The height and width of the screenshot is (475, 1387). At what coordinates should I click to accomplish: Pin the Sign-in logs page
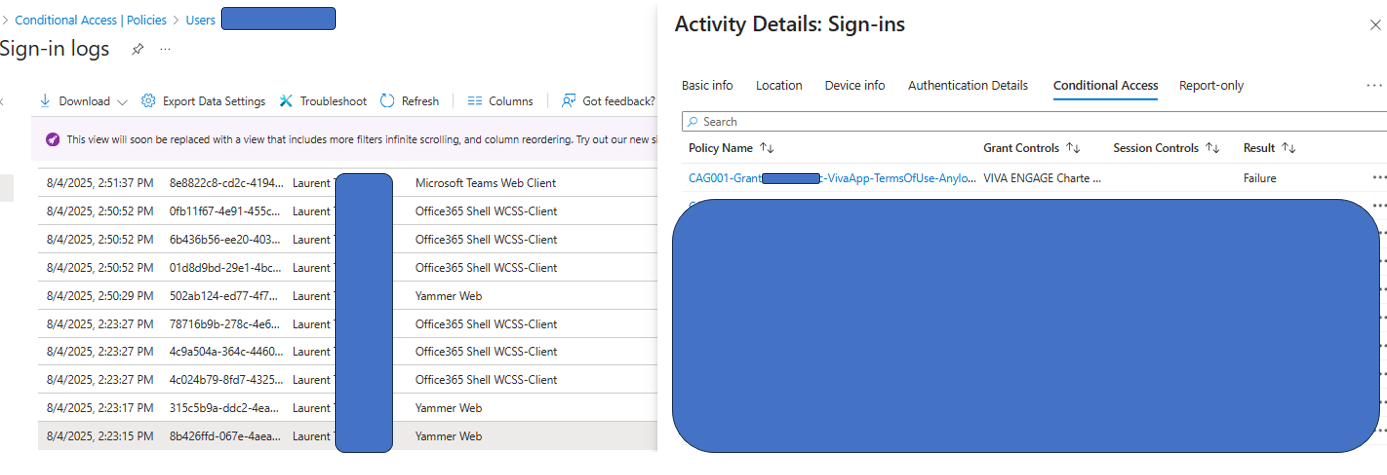(x=138, y=49)
